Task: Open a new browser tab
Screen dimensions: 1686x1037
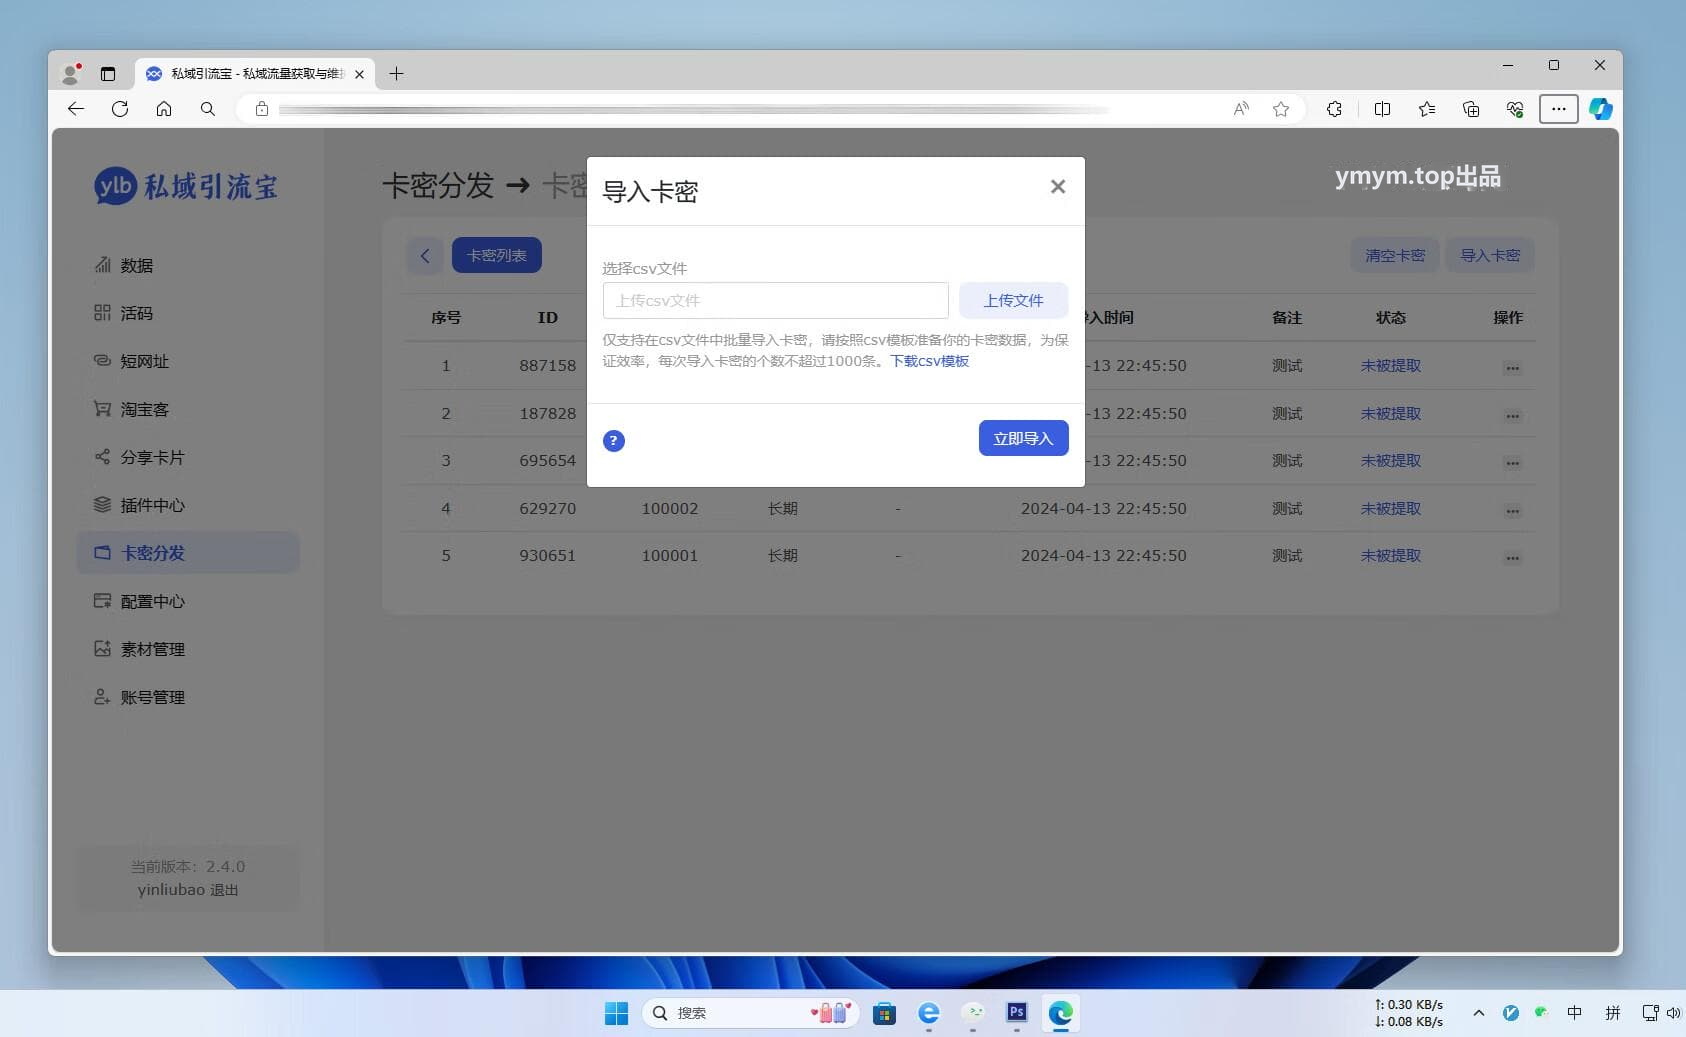Action: point(396,73)
